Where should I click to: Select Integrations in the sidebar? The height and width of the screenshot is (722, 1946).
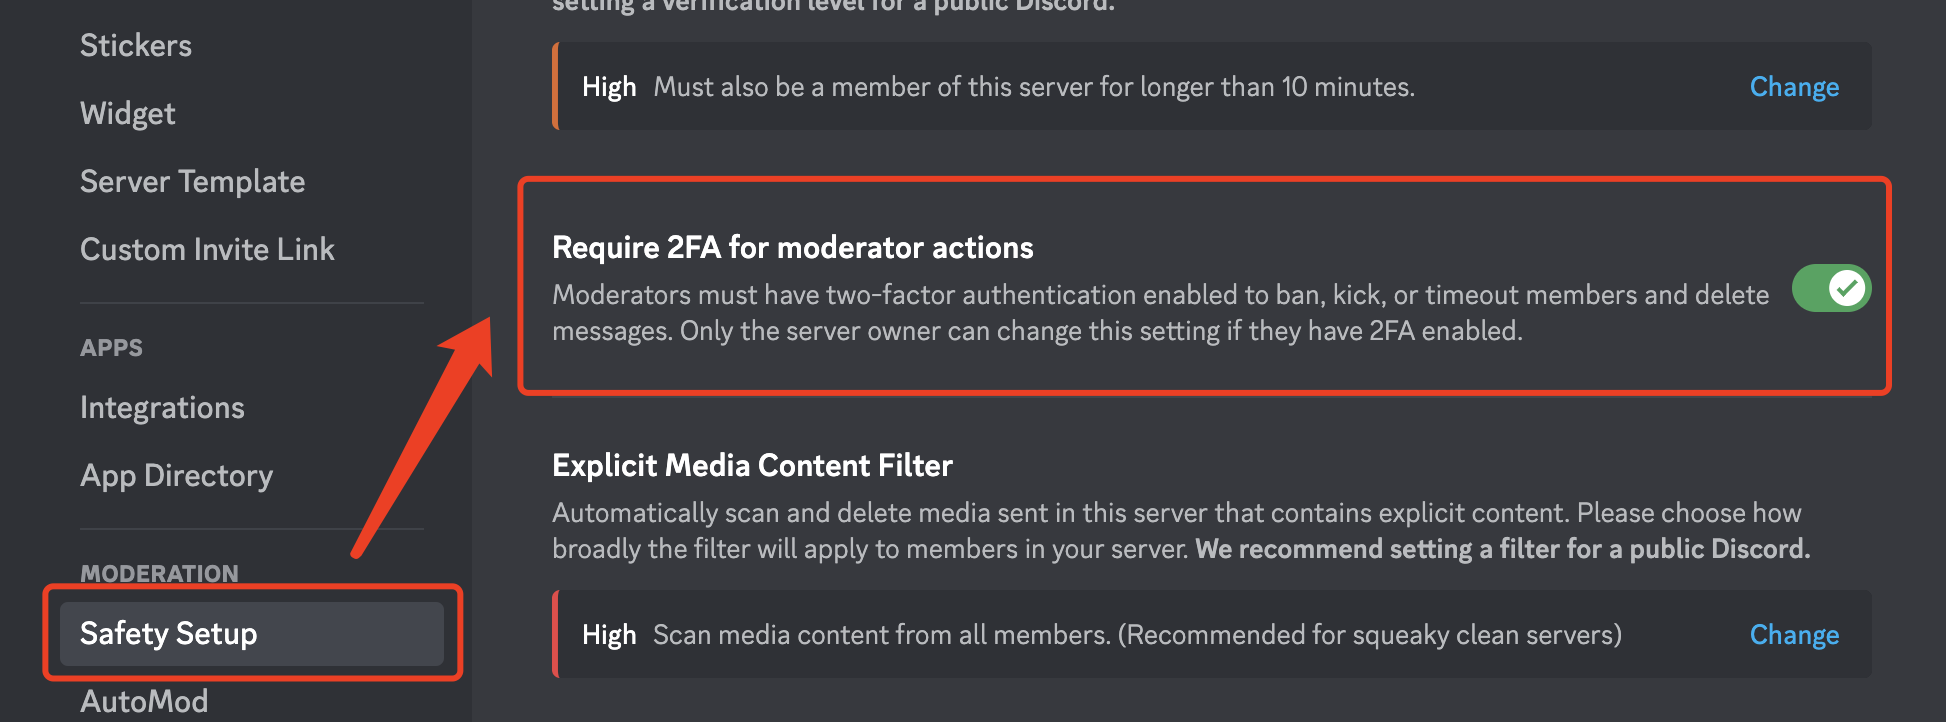tap(162, 407)
